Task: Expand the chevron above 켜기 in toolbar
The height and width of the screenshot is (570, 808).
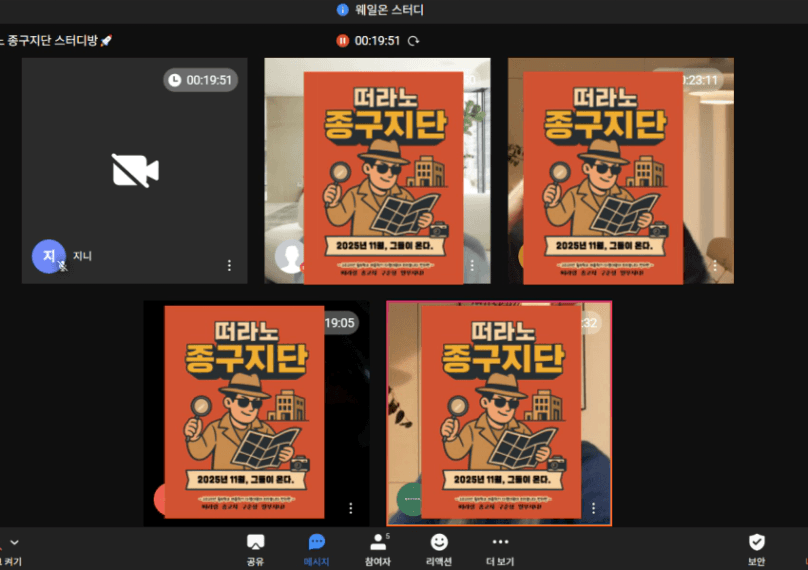Action: (x=14, y=542)
